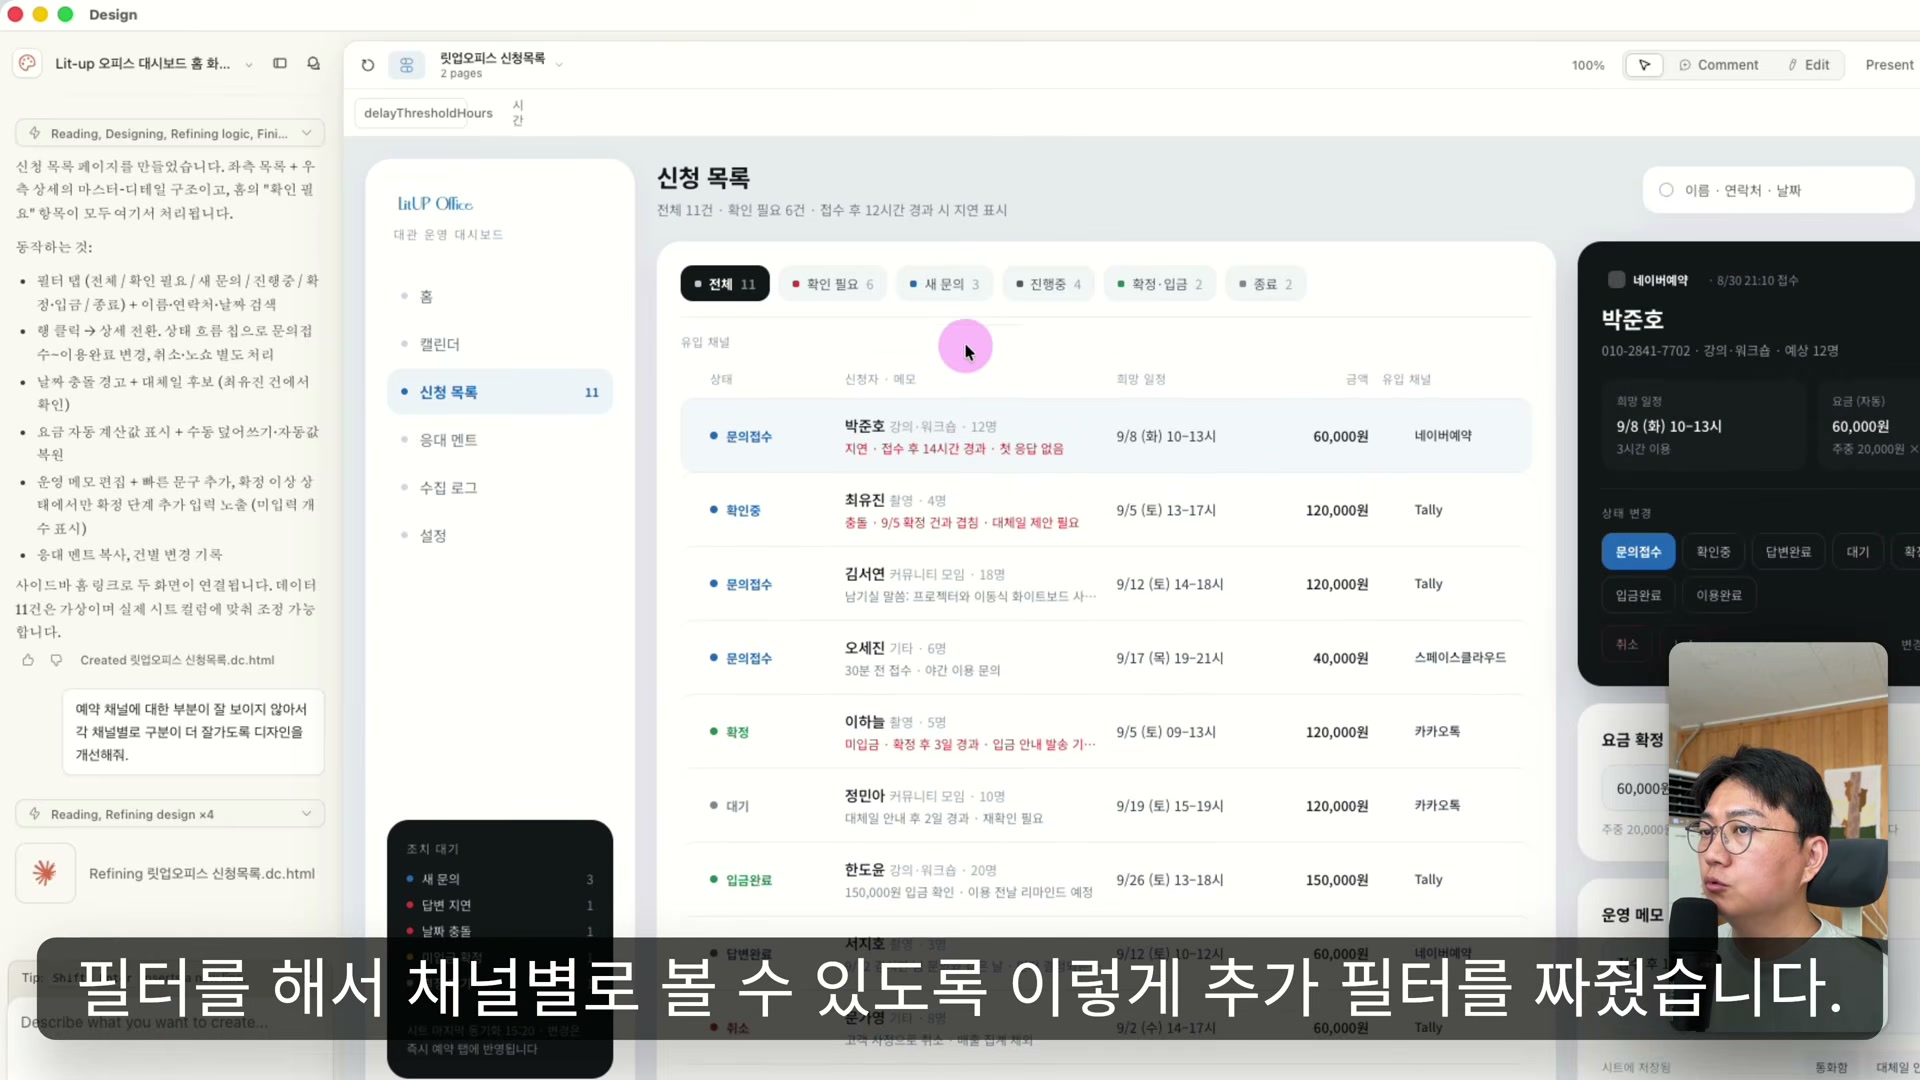Viewport: 1920px width, 1080px height.
Task: Give thumbs up to the response
Action: click(28, 660)
